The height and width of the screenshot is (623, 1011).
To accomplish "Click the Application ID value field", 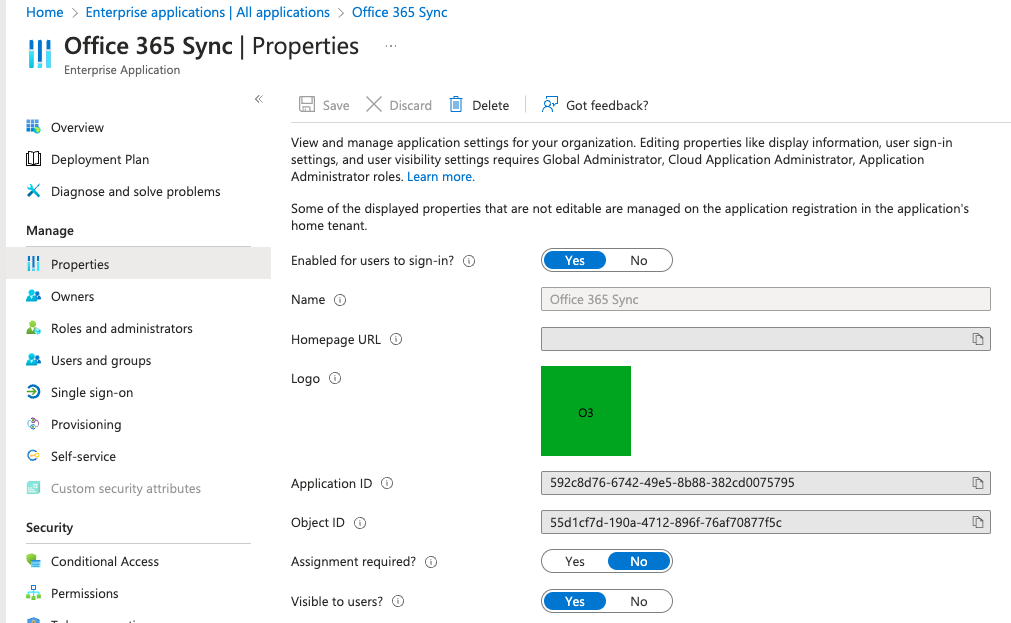I will coord(765,483).
